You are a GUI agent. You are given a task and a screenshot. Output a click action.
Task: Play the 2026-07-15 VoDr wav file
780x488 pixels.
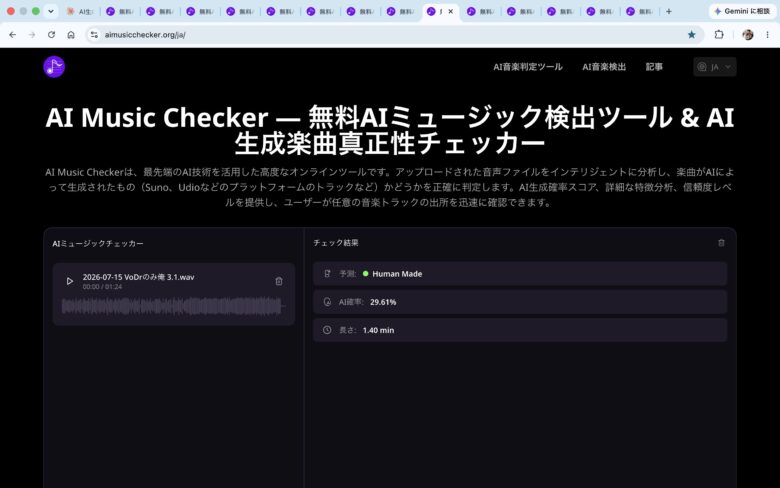click(x=70, y=281)
